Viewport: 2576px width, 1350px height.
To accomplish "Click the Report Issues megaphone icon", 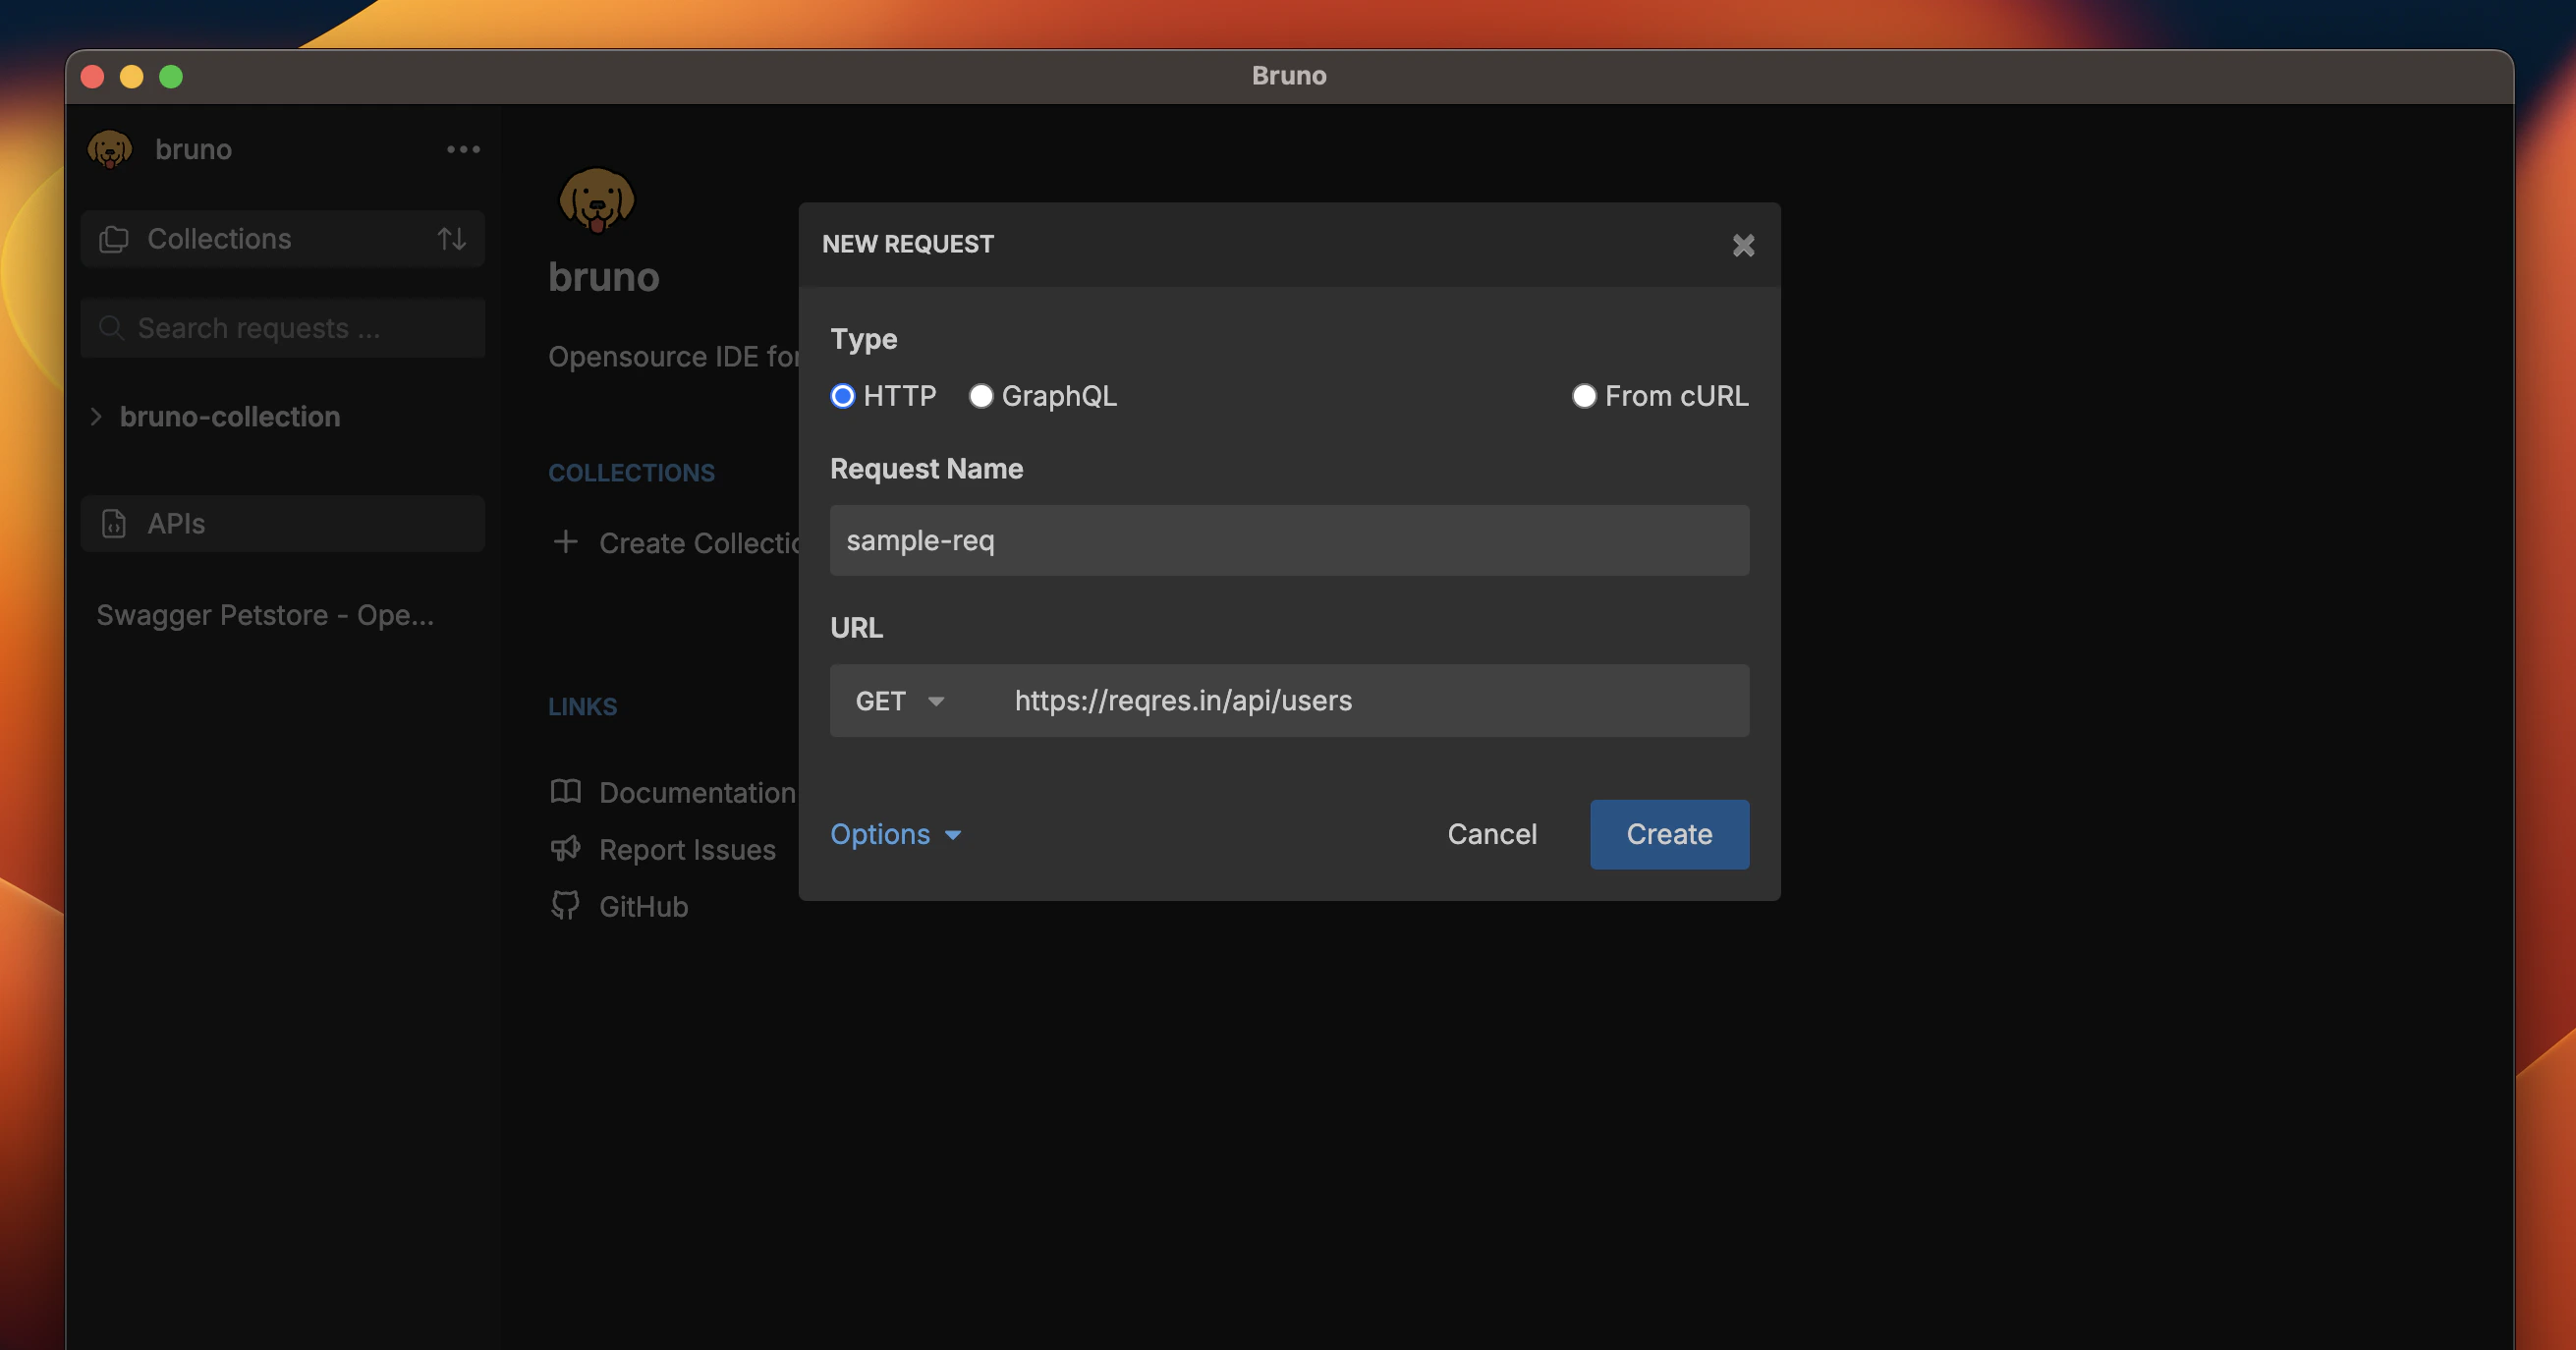I will (x=565, y=848).
